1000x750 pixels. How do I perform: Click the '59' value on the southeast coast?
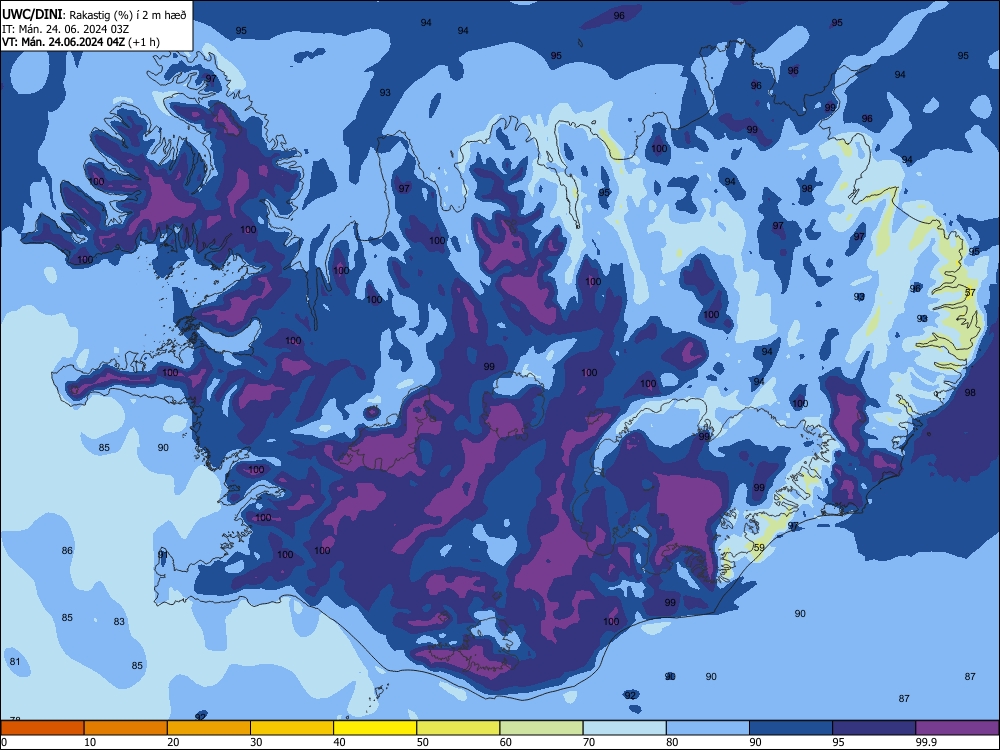click(x=759, y=548)
